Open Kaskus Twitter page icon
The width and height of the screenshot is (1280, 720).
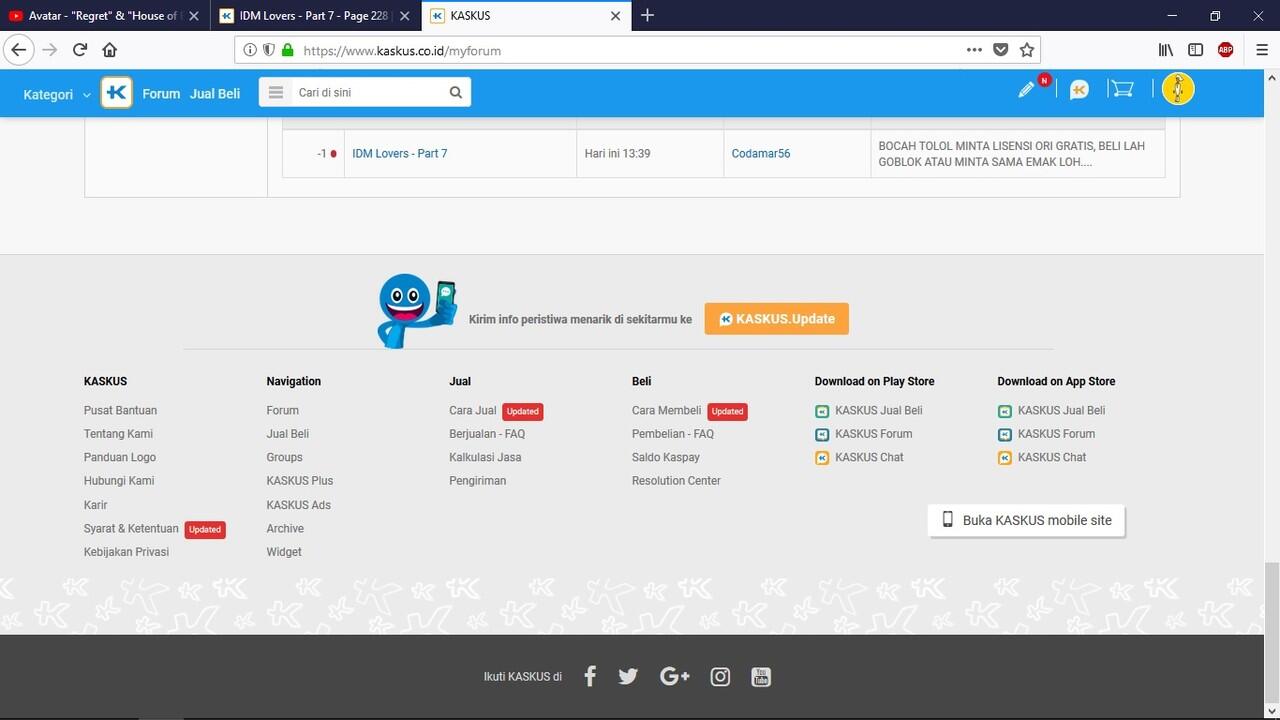click(x=627, y=676)
